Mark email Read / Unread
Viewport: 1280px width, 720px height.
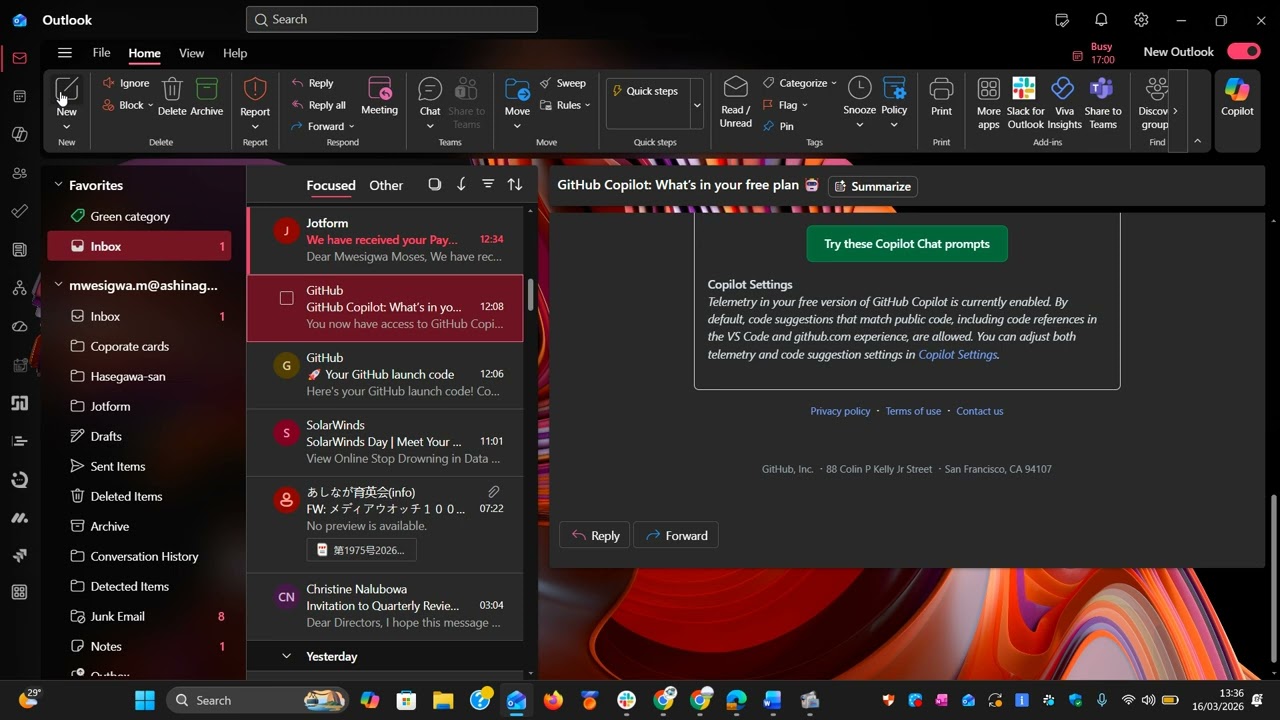tap(735, 102)
